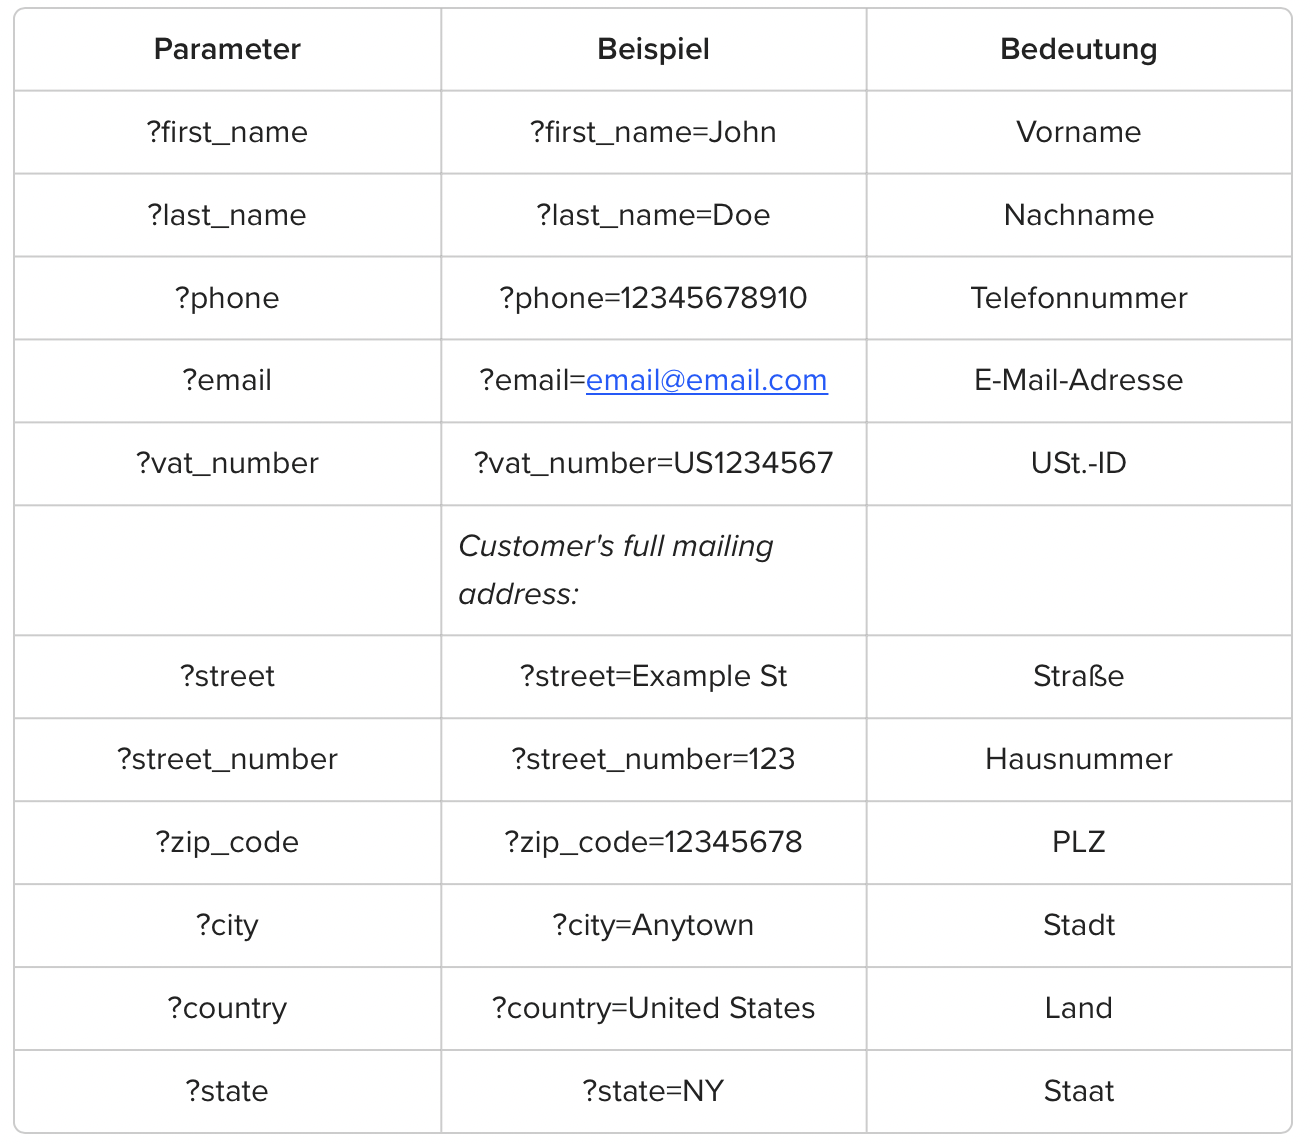The height and width of the screenshot is (1144, 1312).
Task: Click the Telefonnummer meaning cell
Action: point(1078,298)
